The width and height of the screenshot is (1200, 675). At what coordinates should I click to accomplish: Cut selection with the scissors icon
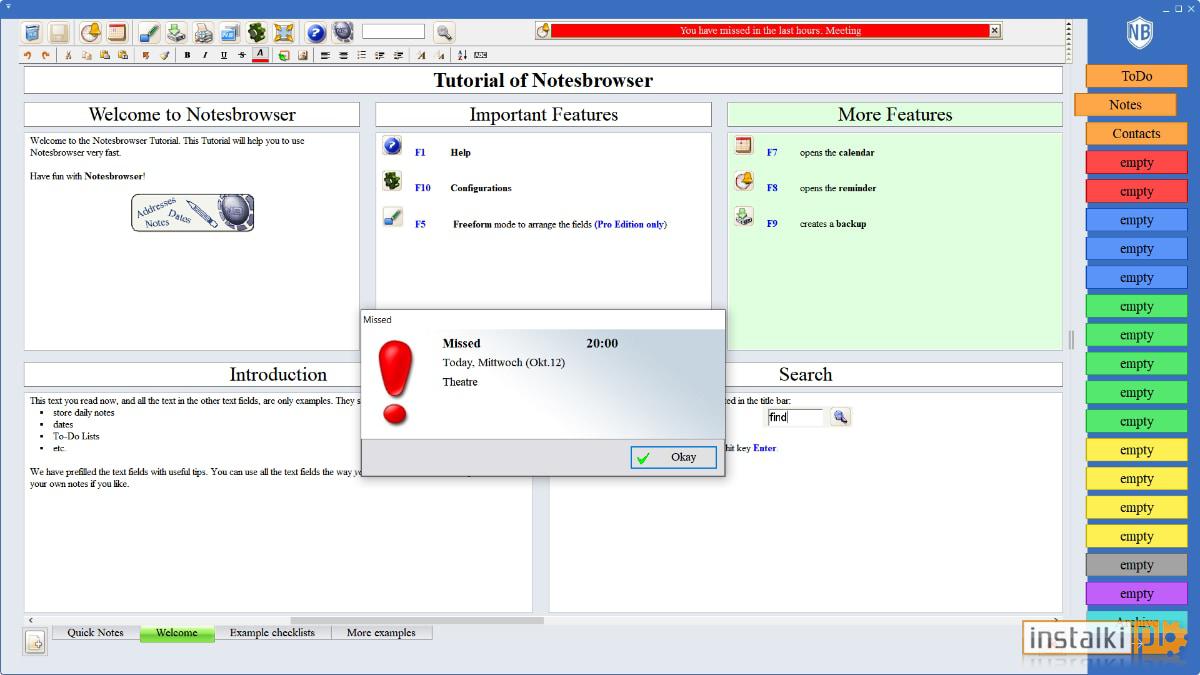click(x=68, y=55)
